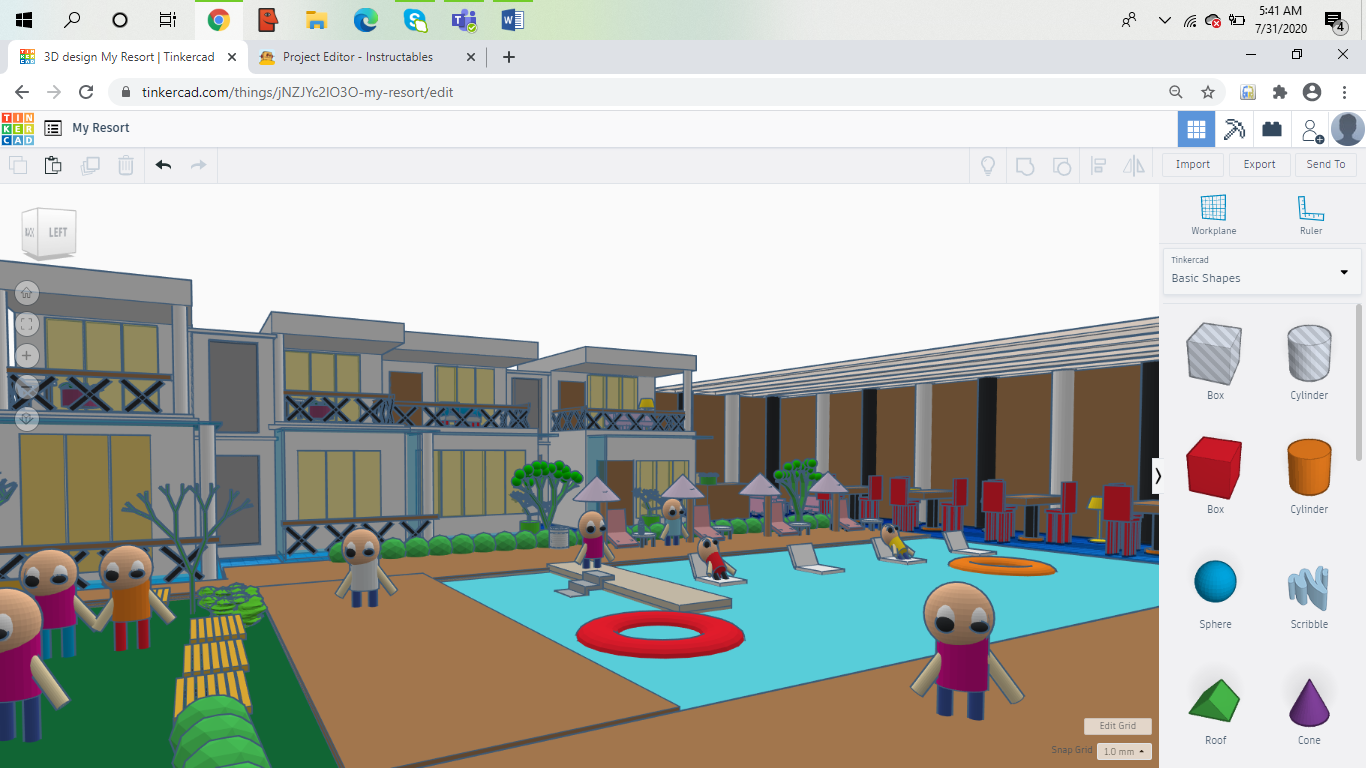Toggle perspective and orthographic view

click(27, 417)
